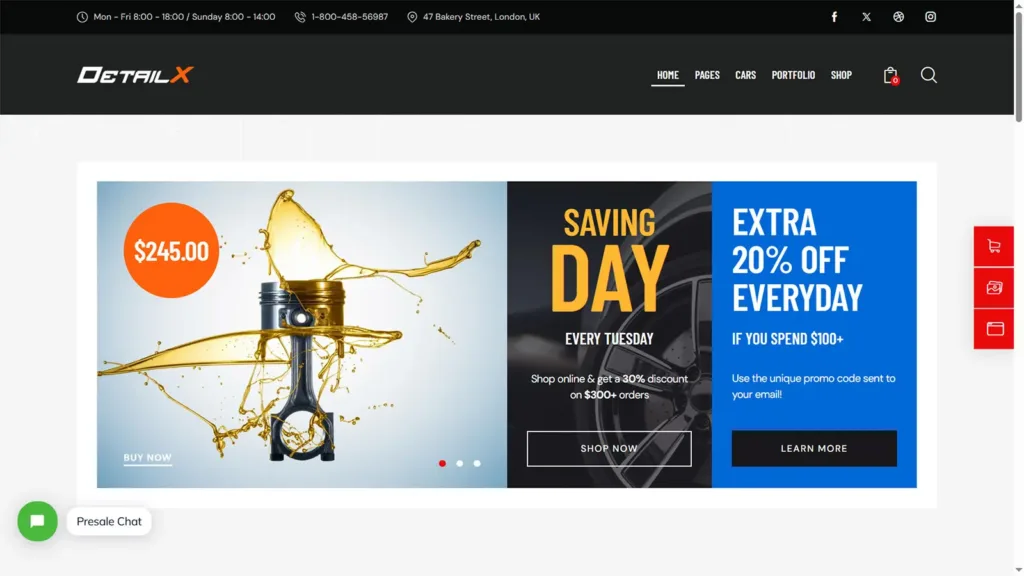Click the red sidebar cart icon
This screenshot has height=576, width=1024.
pos(994,246)
